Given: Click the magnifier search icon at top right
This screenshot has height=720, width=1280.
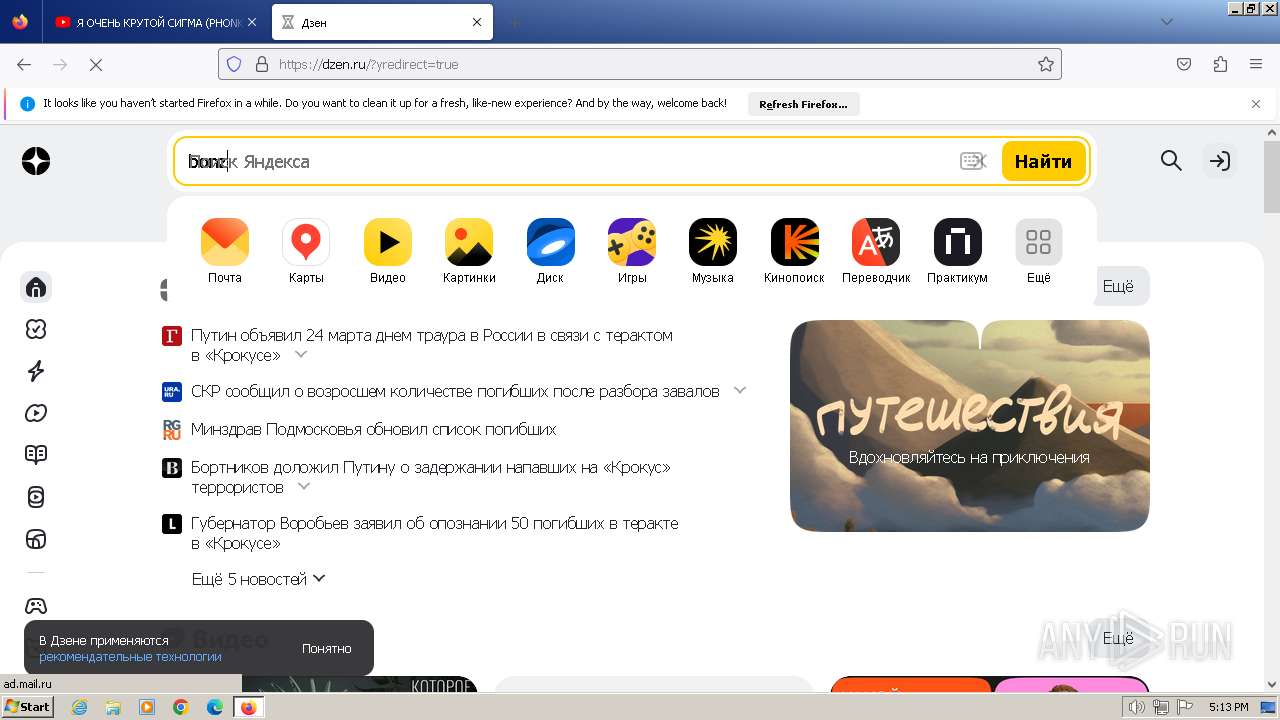Looking at the screenshot, I should tap(1171, 161).
